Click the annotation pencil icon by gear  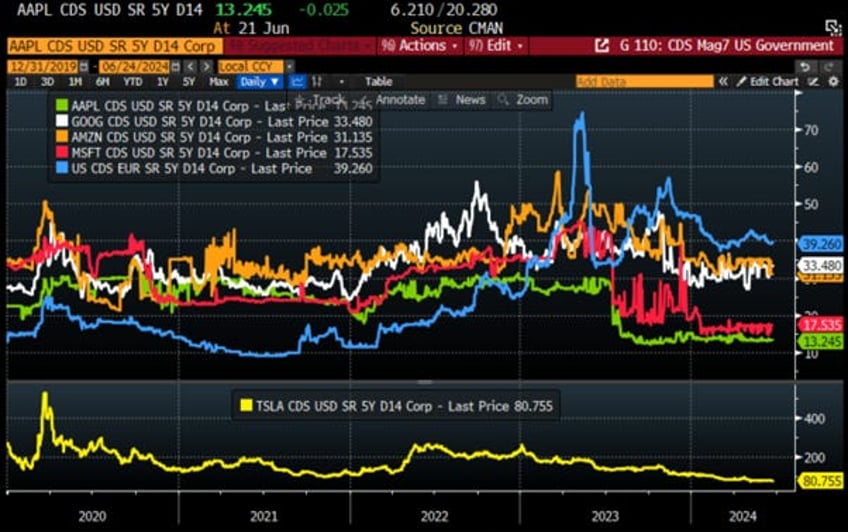coord(813,82)
